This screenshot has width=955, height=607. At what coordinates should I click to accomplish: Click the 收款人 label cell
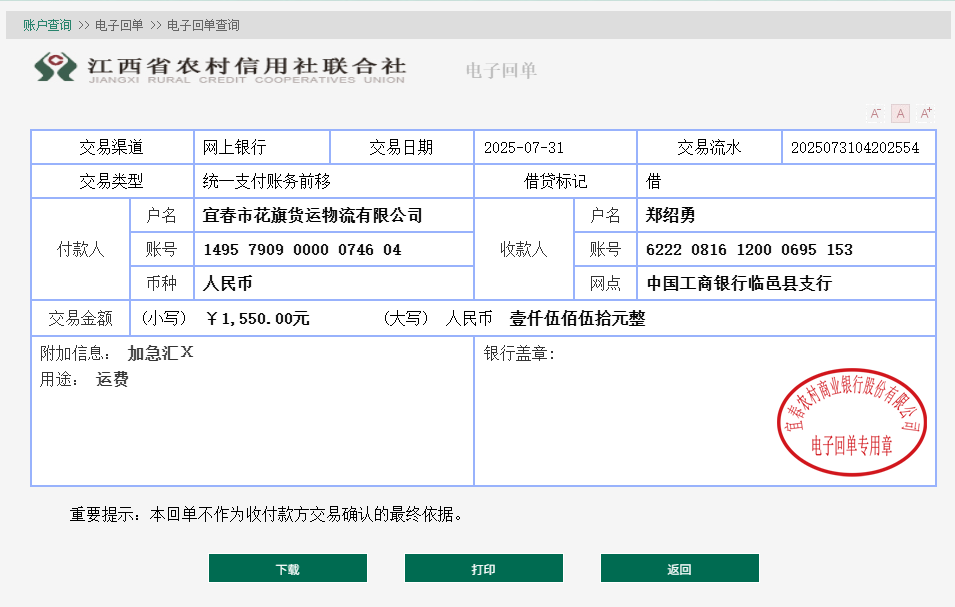tap(524, 249)
